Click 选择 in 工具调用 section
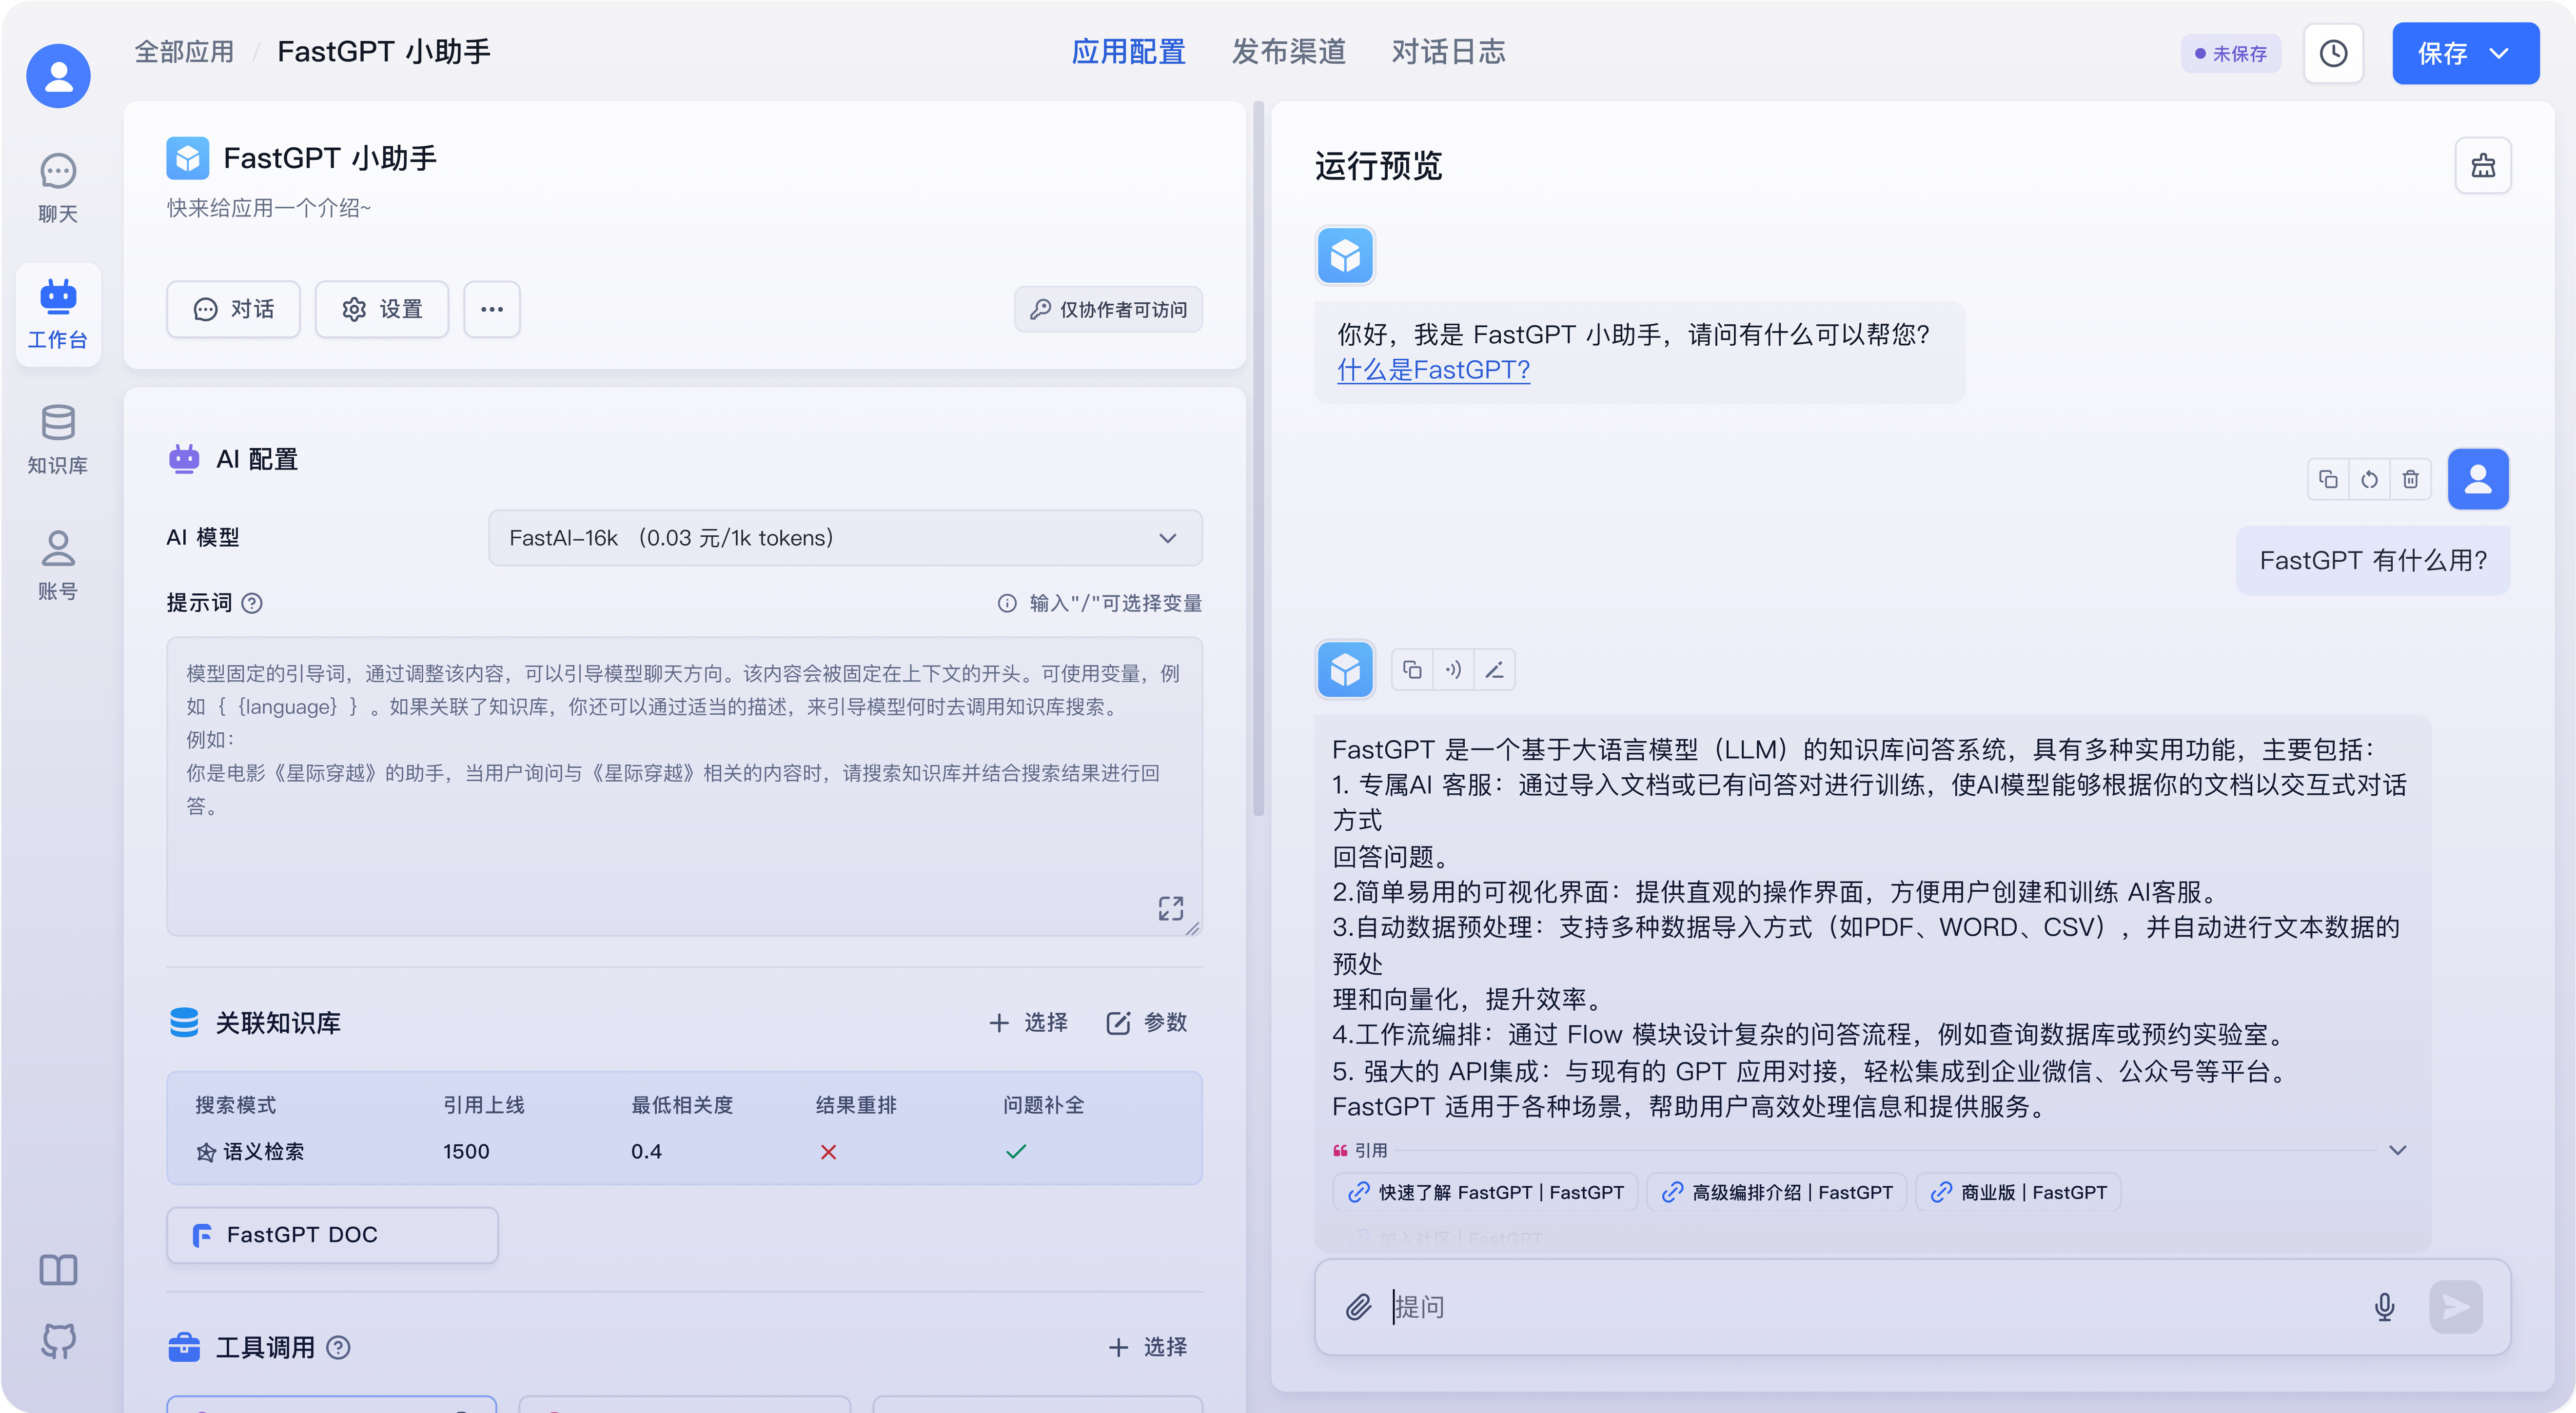 click(1147, 1347)
